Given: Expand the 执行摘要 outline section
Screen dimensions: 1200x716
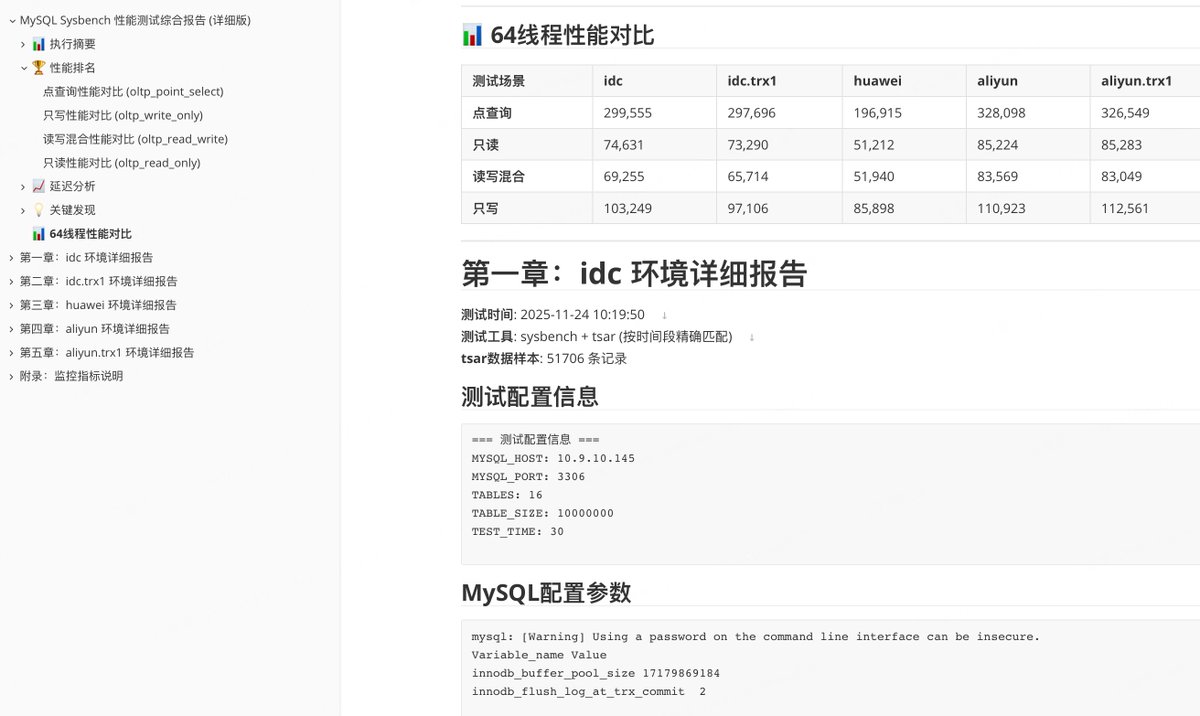Looking at the screenshot, I should click(23, 44).
